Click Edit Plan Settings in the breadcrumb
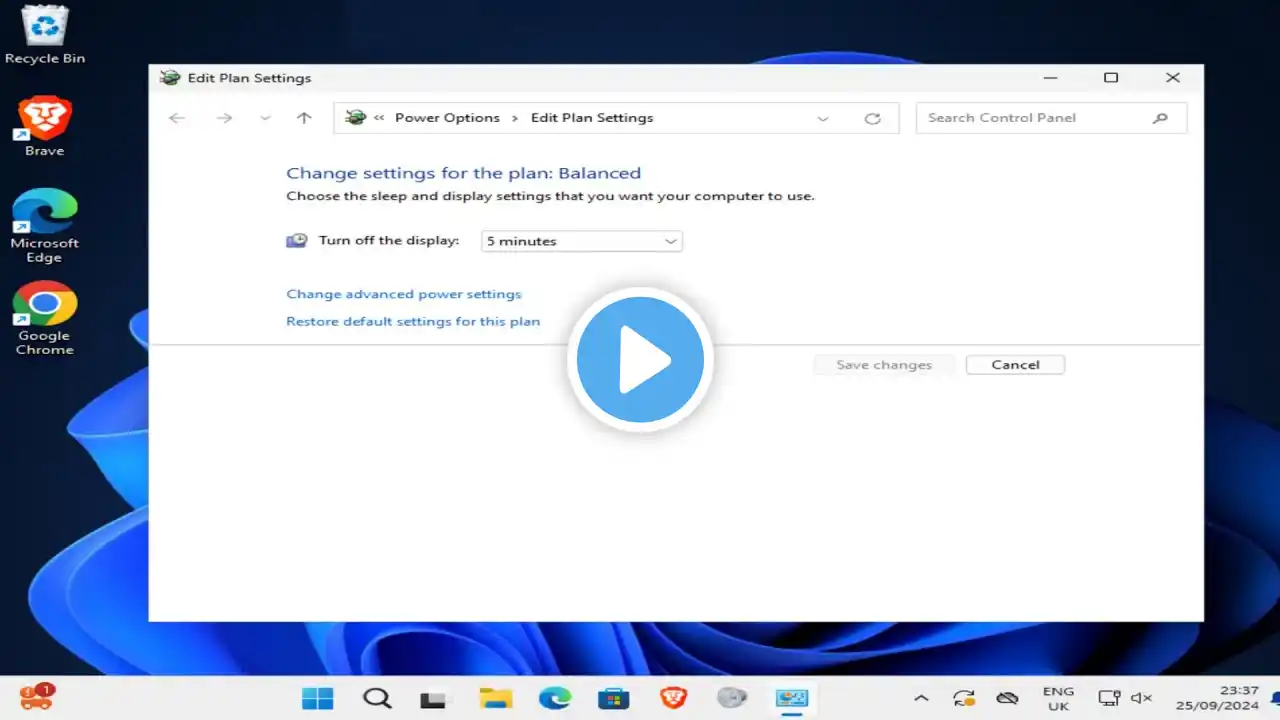1280x720 pixels. point(592,118)
